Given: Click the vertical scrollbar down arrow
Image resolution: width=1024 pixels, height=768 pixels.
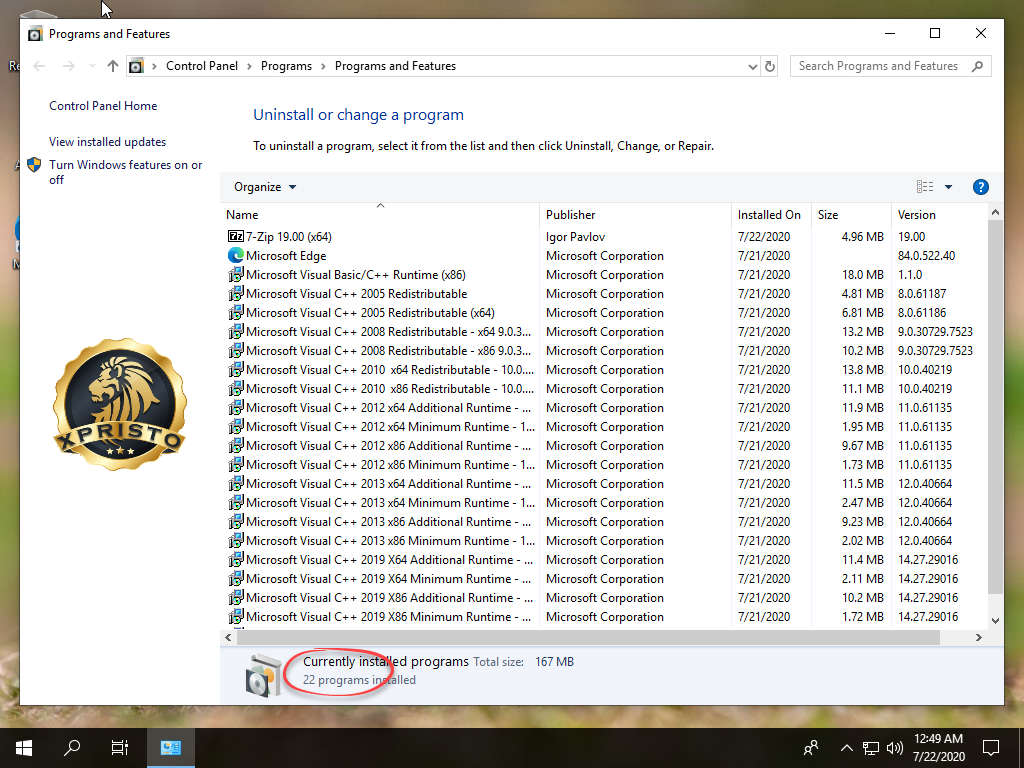Looking at the screenshot, I should point(995,621).
